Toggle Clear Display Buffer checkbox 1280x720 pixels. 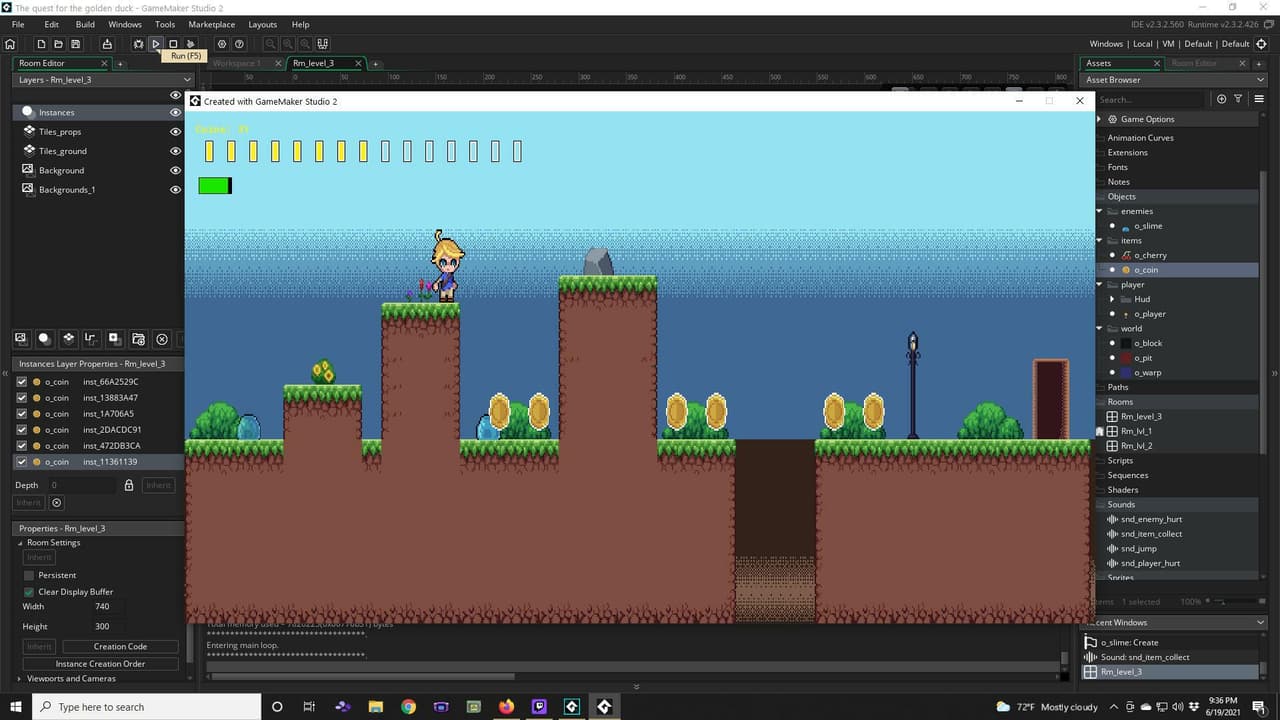pos(29,592)
